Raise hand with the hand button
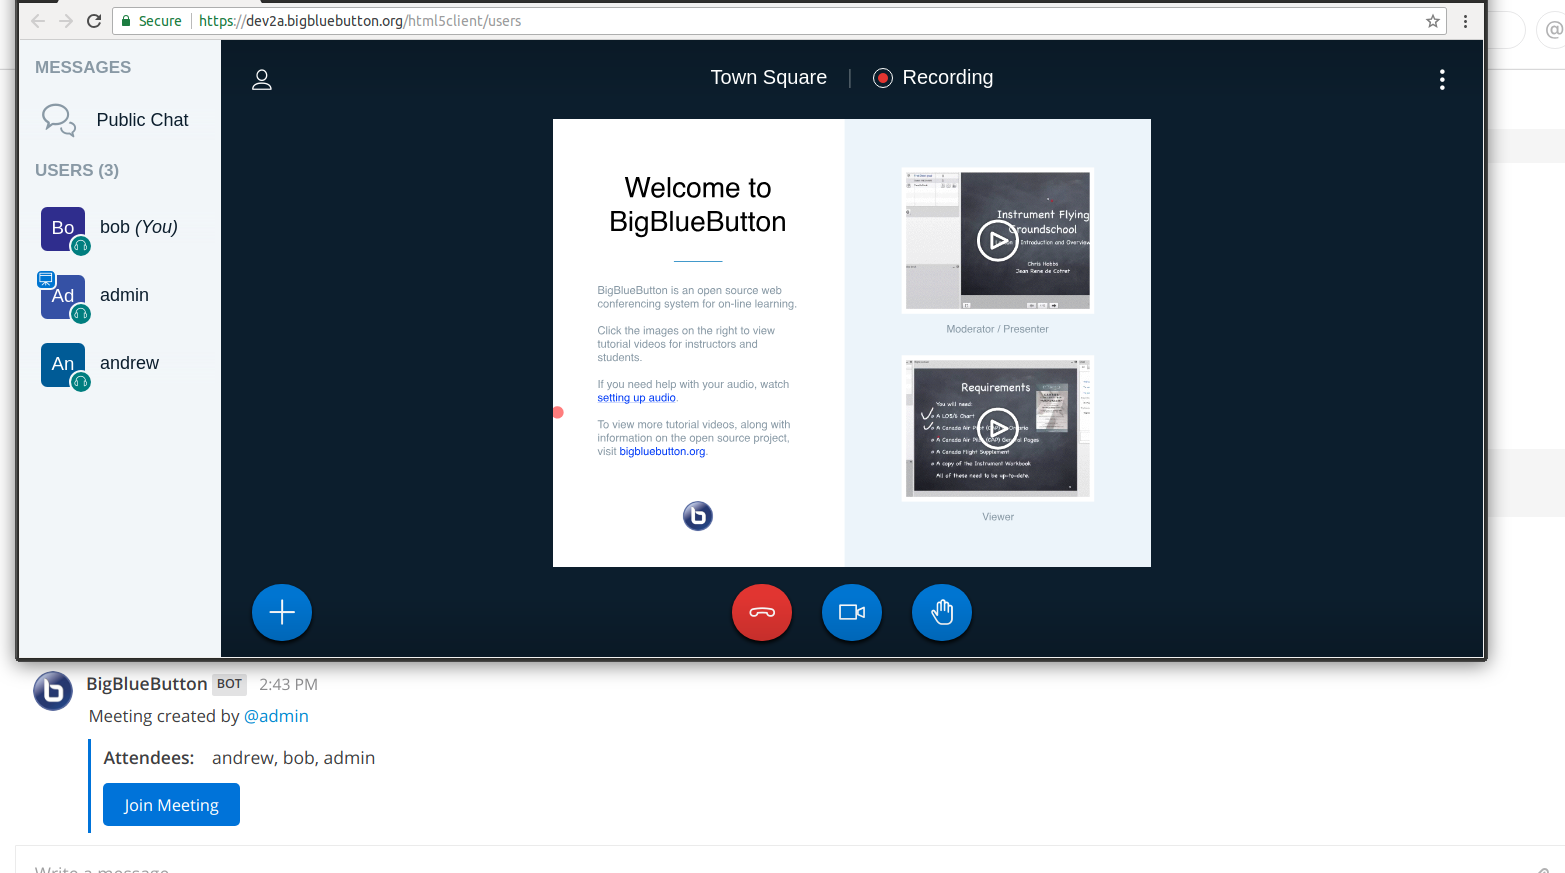Image resolution: width=1565 pixels, height=873 pixels. 942,612
